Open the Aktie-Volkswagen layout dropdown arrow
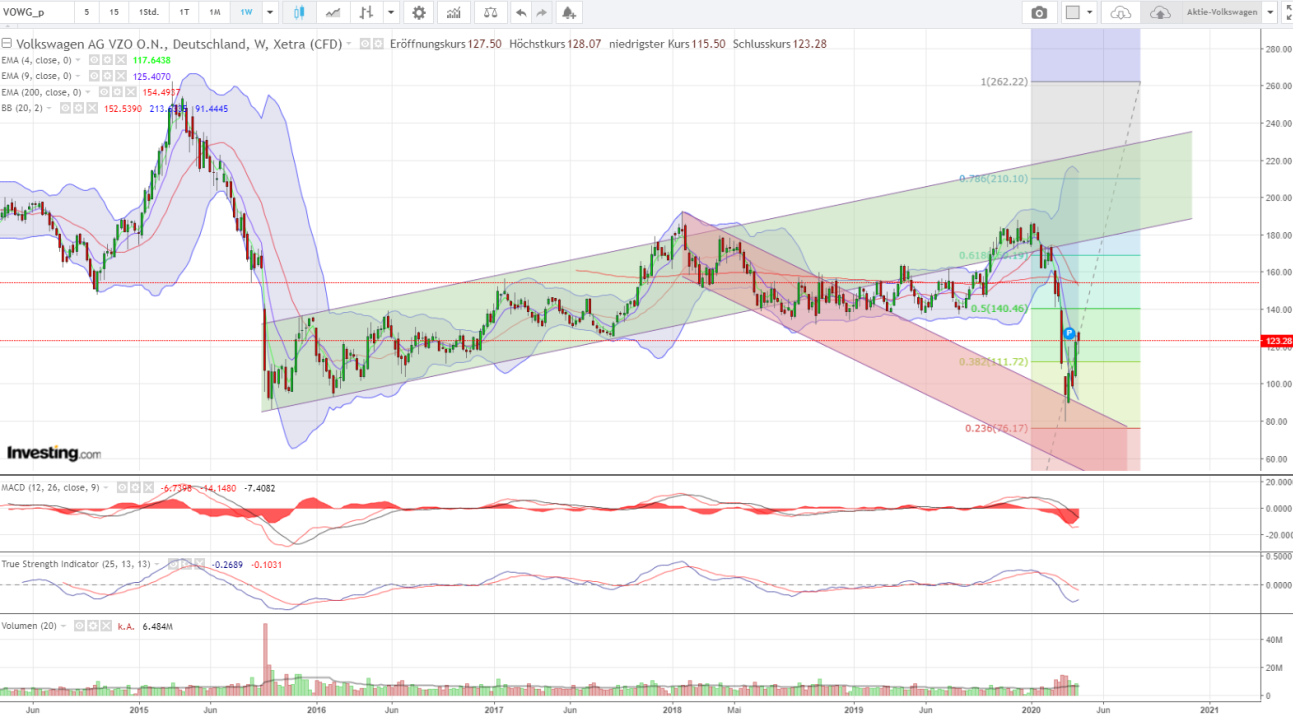The image size is (1293, 714). pos(1271,13)
